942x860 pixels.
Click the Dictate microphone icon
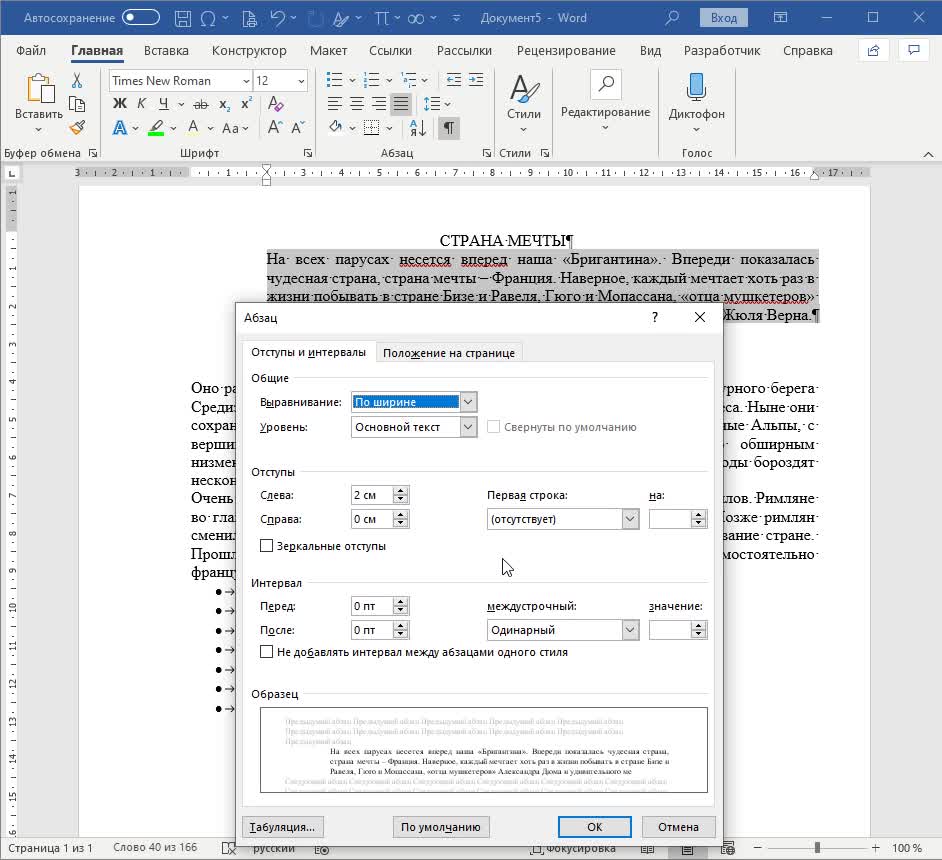click(696, 86)
